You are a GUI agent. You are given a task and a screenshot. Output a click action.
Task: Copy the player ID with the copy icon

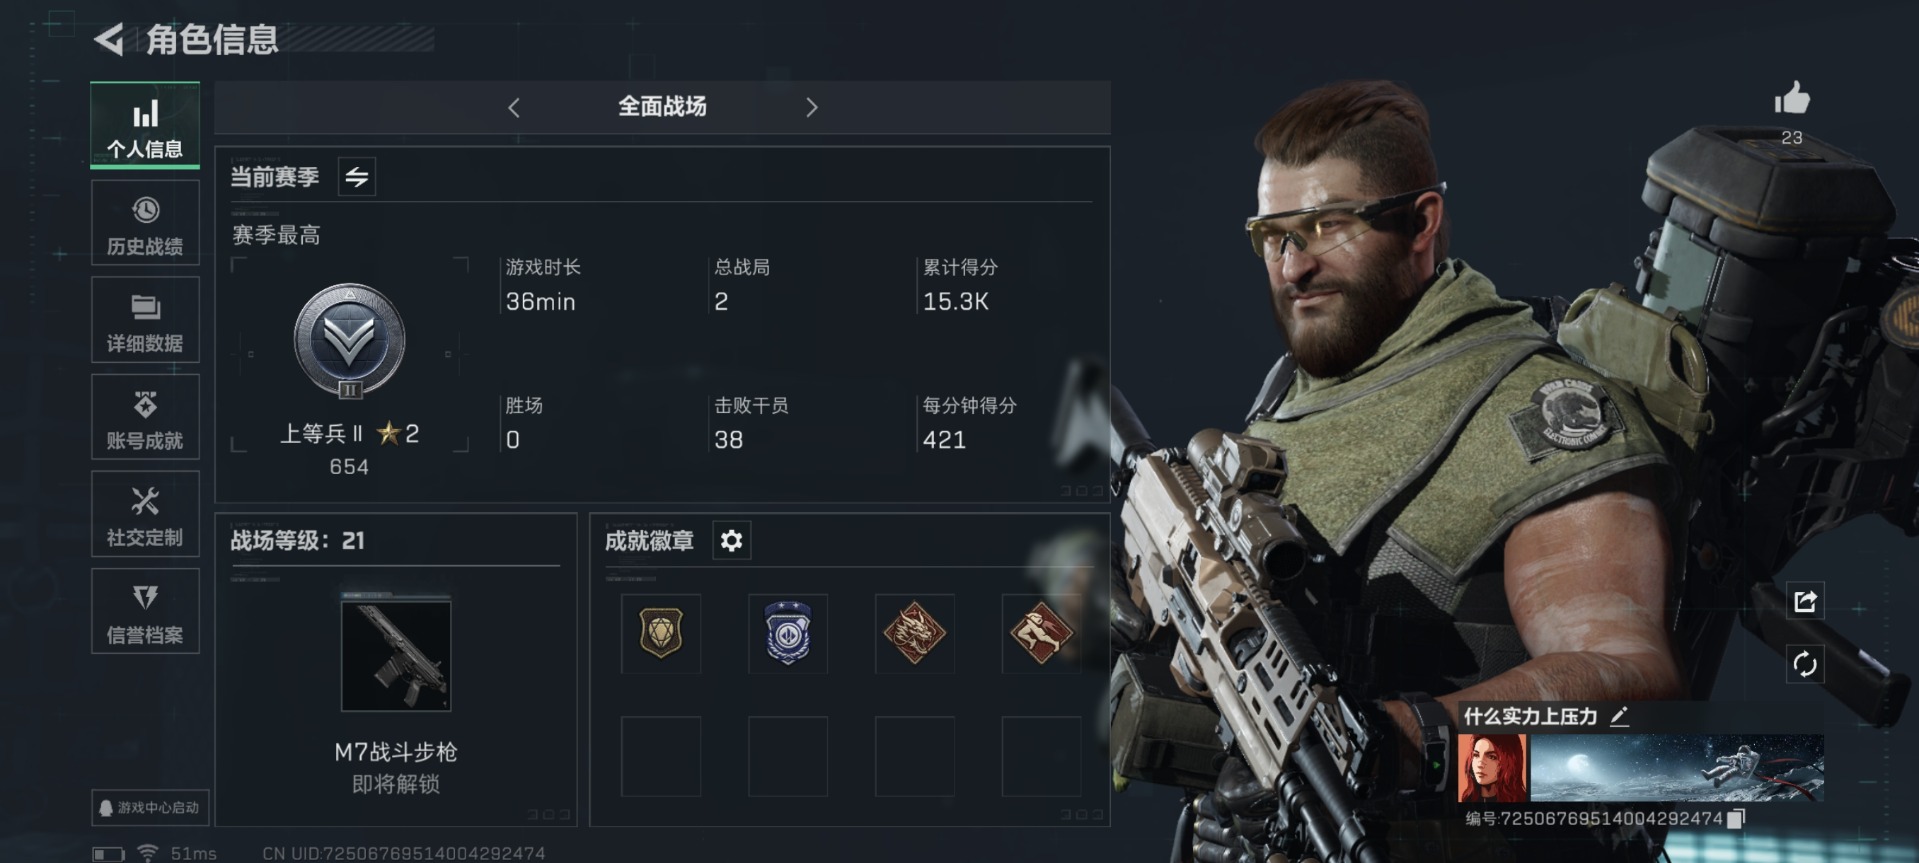tap(1736, 818)
